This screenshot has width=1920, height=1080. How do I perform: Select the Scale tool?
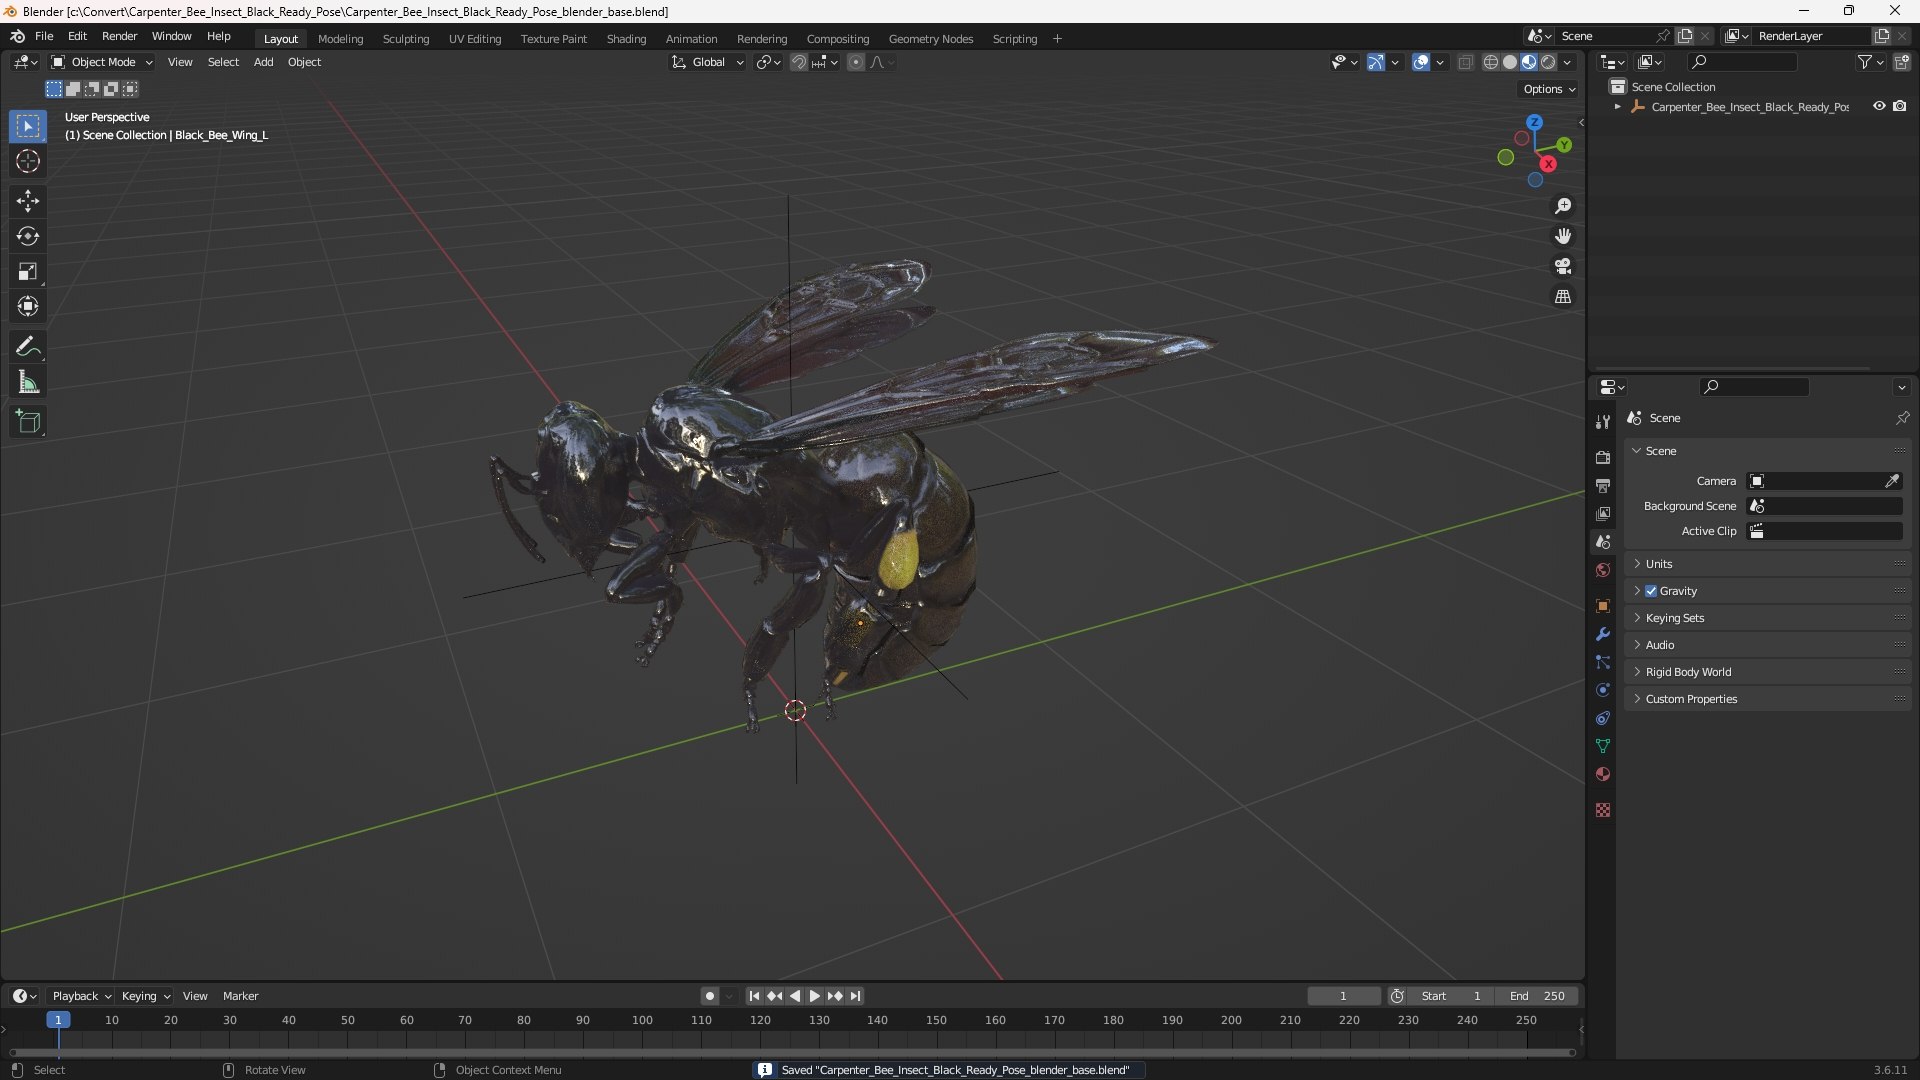pyautogui.click(x=28, y=271)
